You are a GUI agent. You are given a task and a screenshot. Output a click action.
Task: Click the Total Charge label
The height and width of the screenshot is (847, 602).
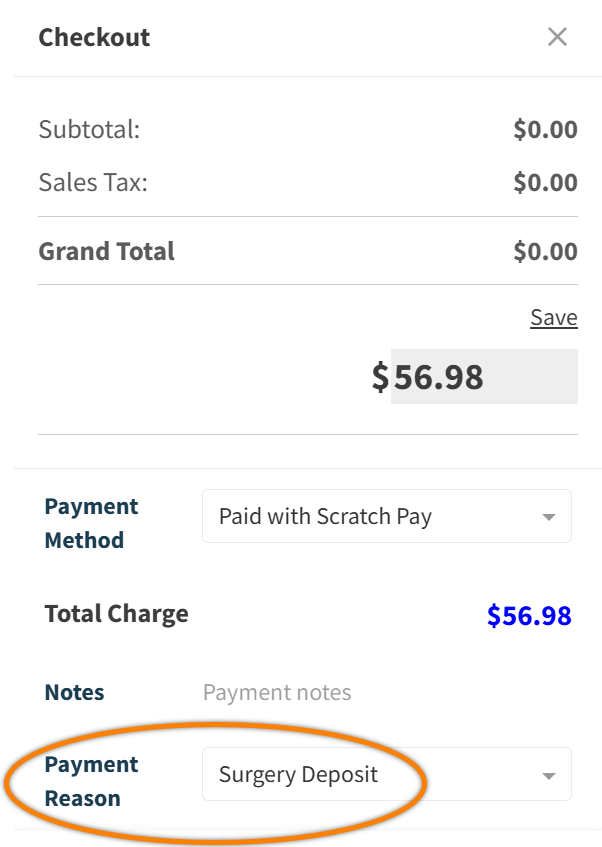pyautogui.click(x=115, y=613)
